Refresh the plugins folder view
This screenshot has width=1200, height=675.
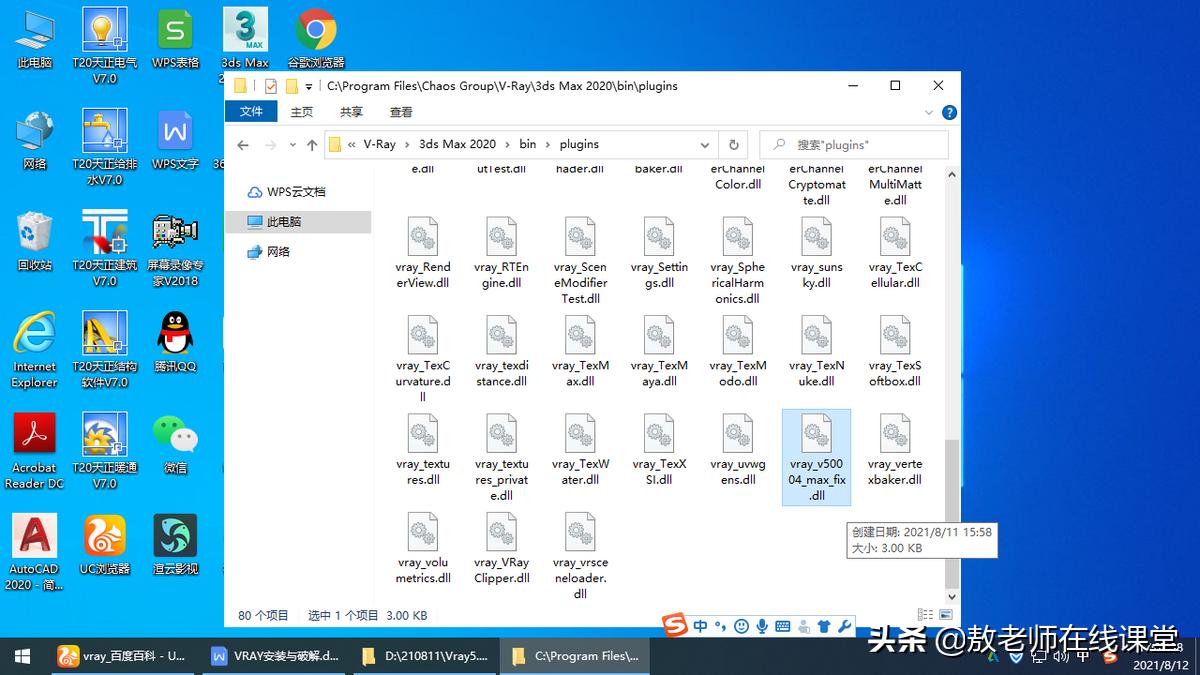point(733,144)
